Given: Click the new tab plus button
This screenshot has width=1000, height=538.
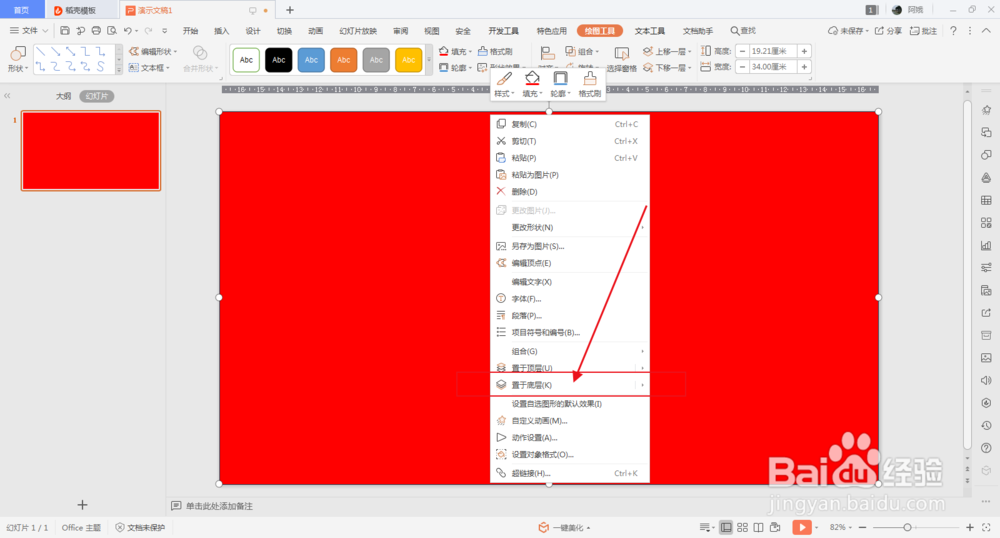Looking at the screenshot, I should tap(290, 10).
